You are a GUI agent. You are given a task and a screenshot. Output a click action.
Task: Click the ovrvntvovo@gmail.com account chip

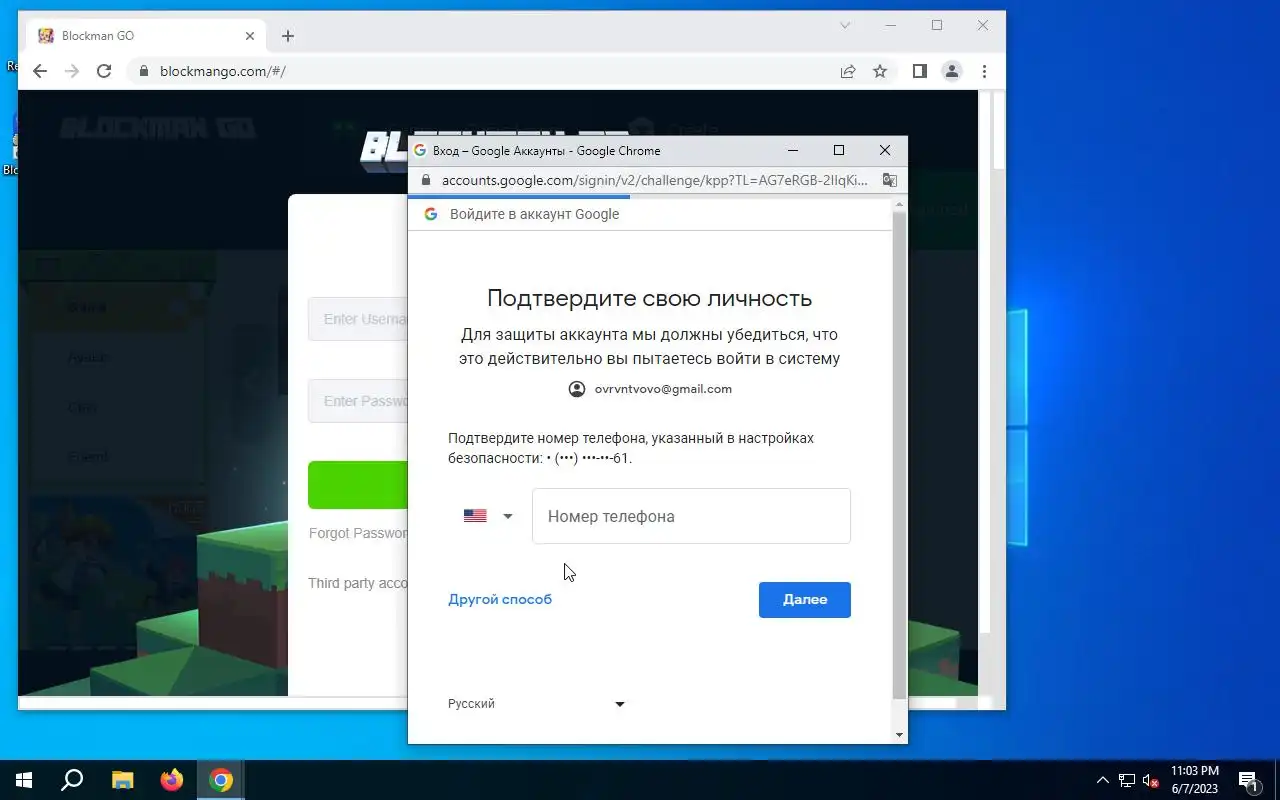point(650,389)
